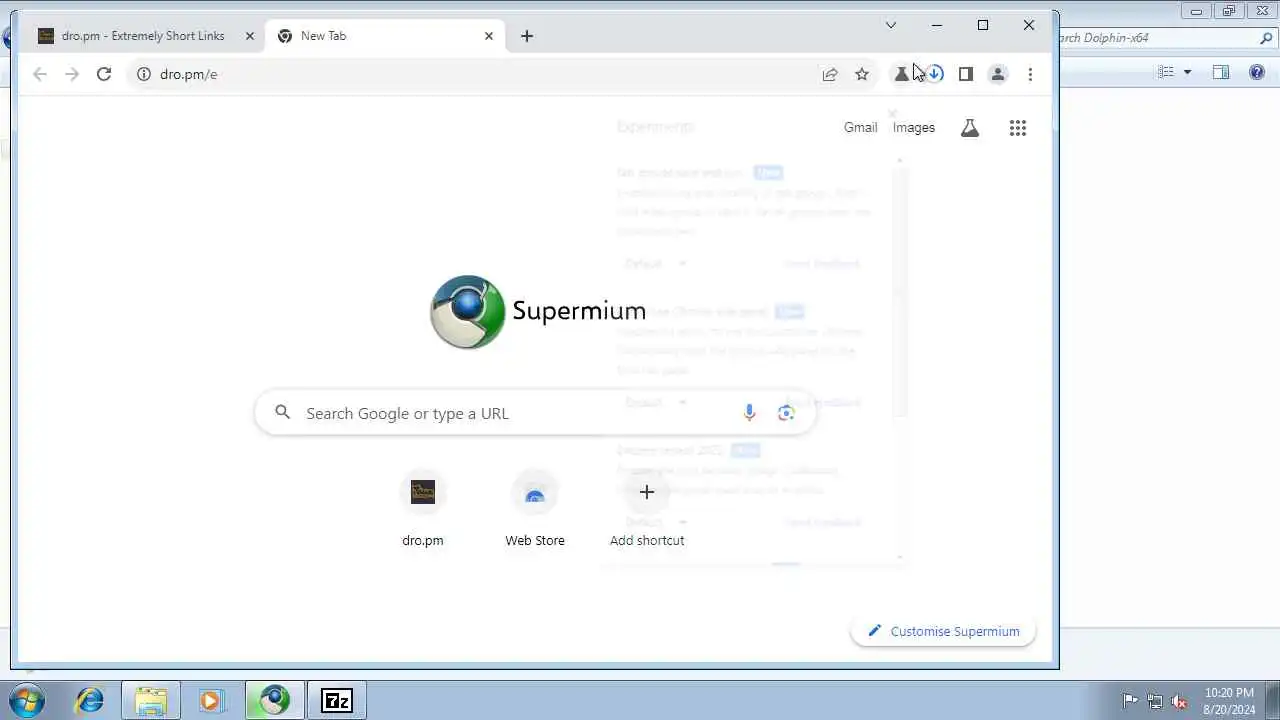Close the dro.pm tab
This screenshot has width=1280, height=720.
(250, 36)
